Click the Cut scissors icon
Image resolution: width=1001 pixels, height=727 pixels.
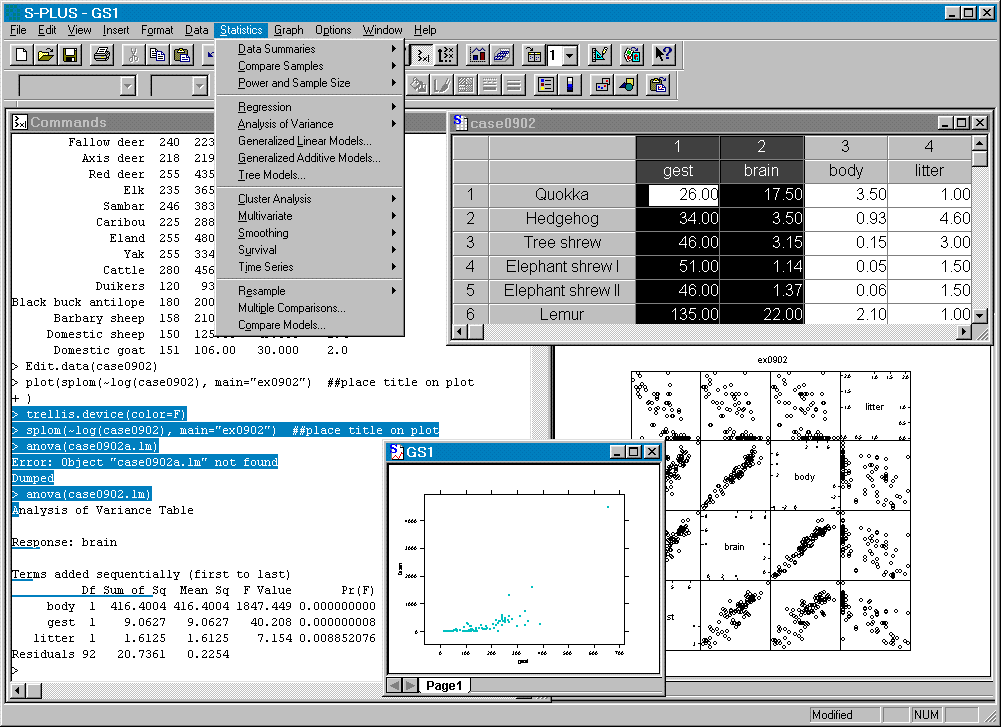133,55
